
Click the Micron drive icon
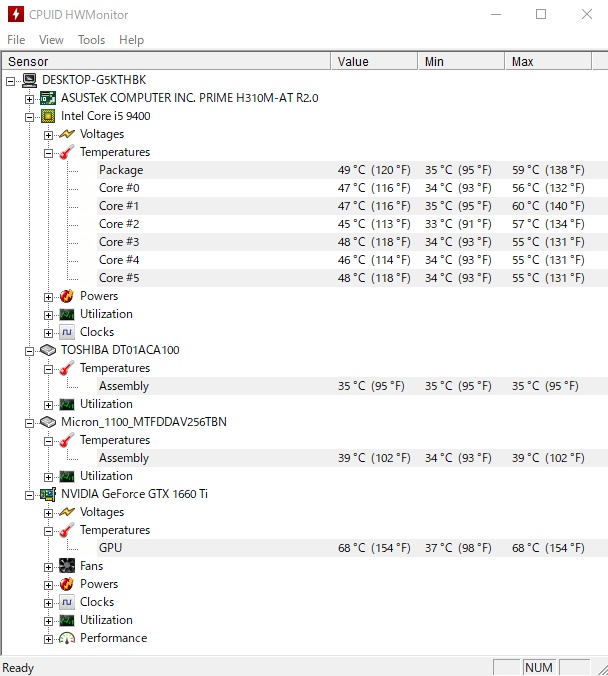[x=48, y=422]
